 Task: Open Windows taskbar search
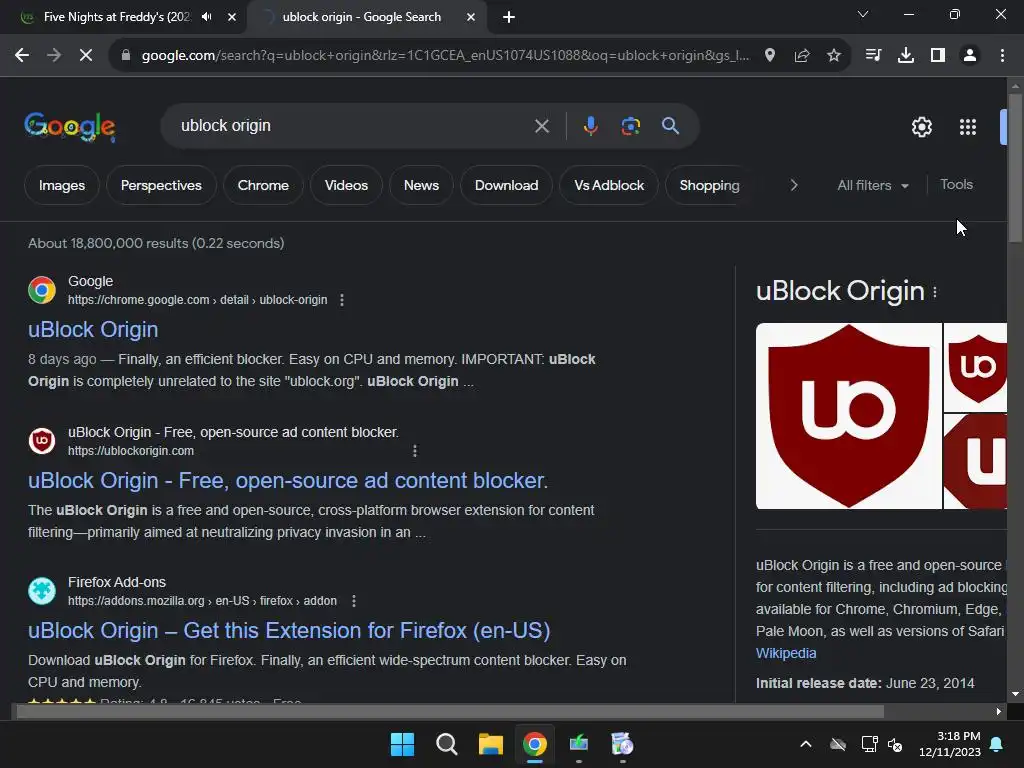(x=447, y=744)
